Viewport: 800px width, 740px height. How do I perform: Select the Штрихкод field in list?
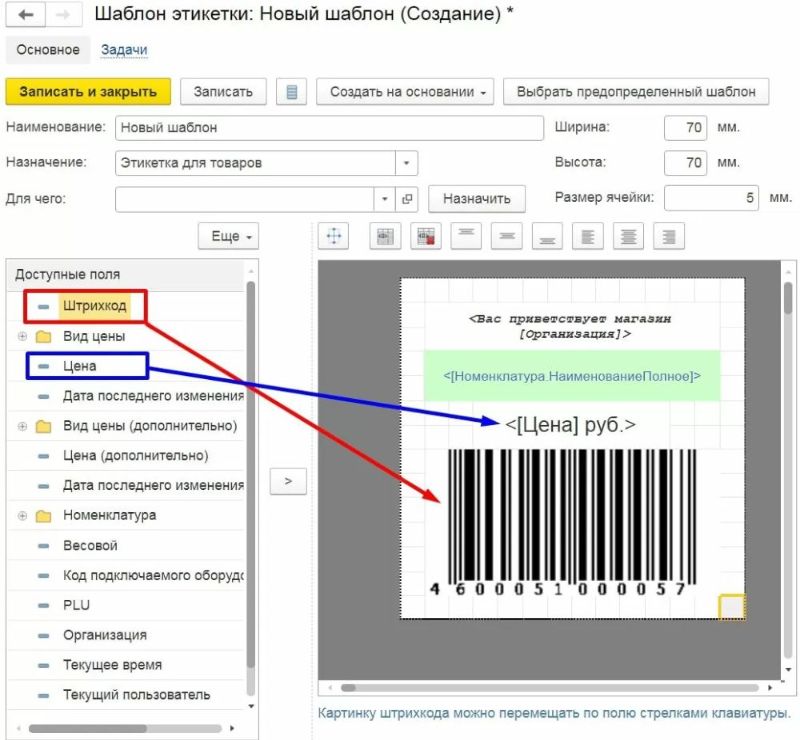click(94, 306)
